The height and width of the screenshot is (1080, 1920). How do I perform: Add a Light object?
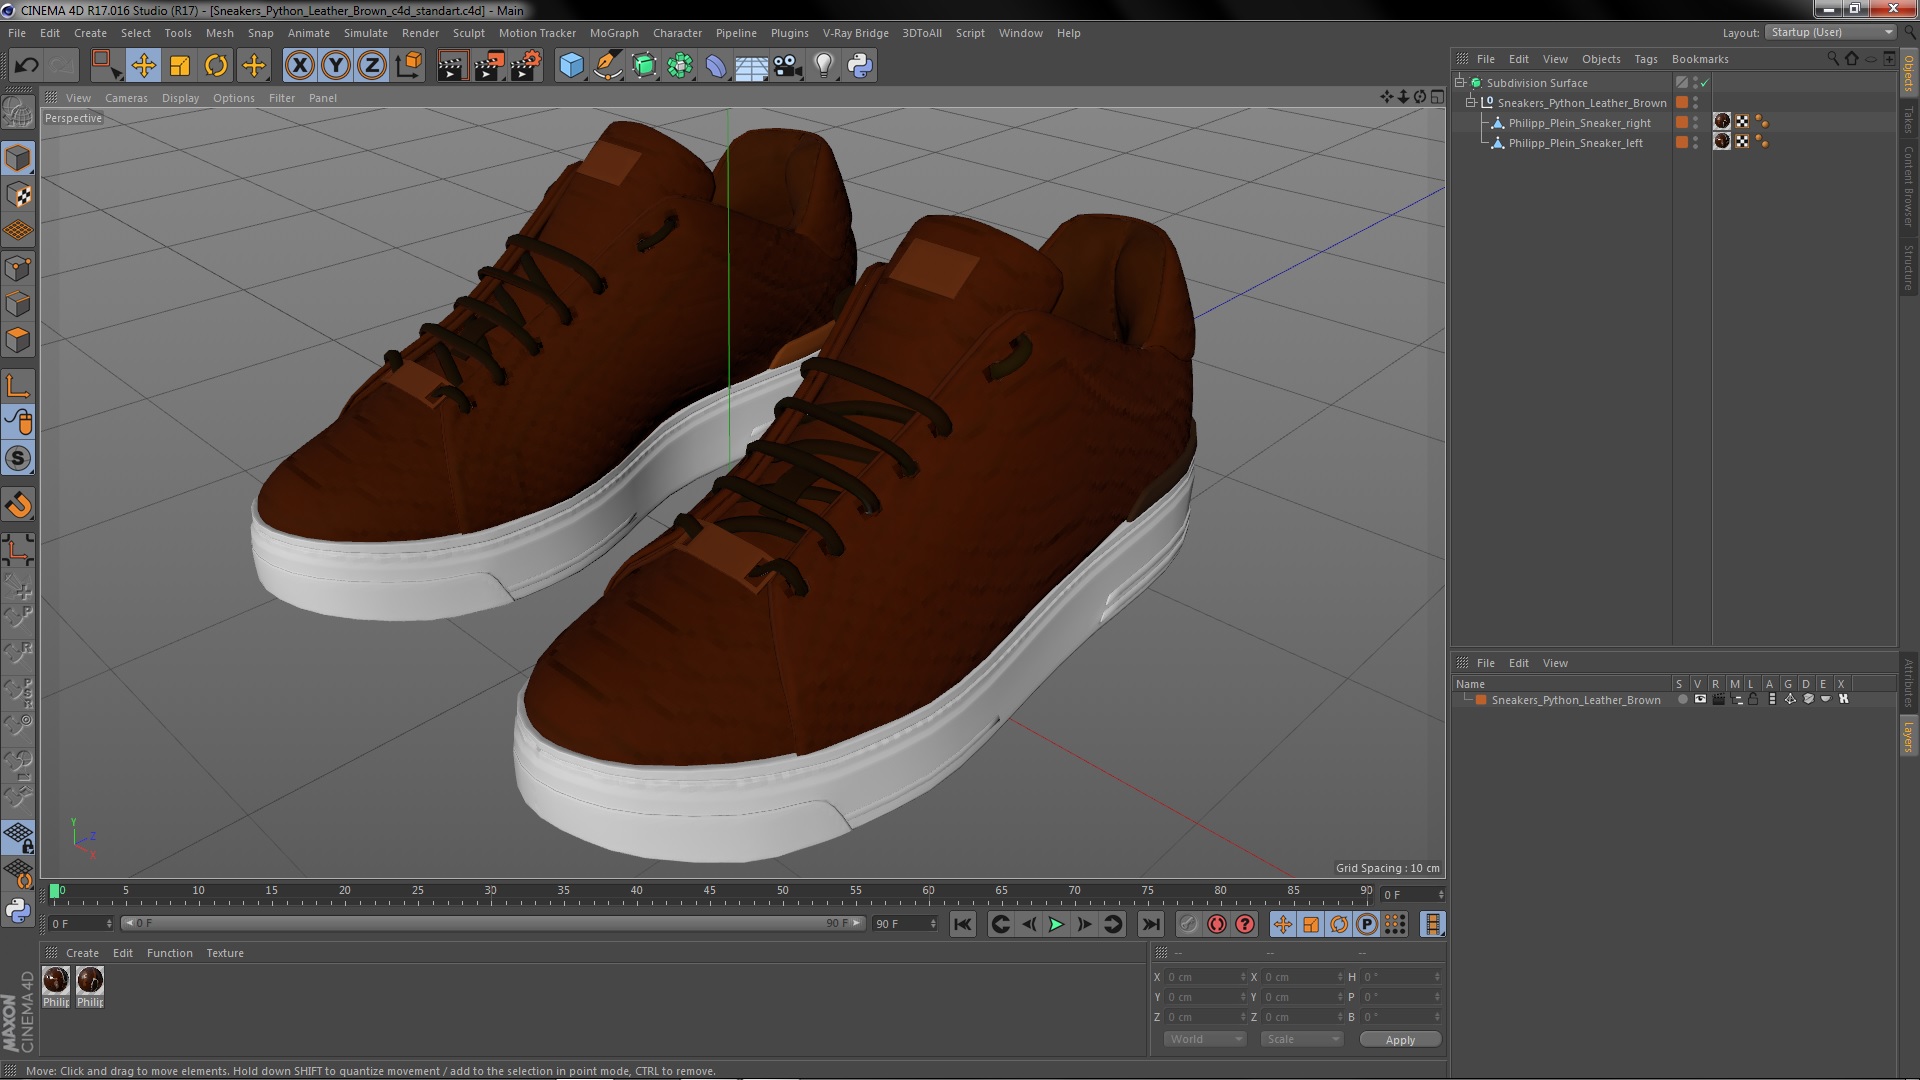click(x=824, y=66)
